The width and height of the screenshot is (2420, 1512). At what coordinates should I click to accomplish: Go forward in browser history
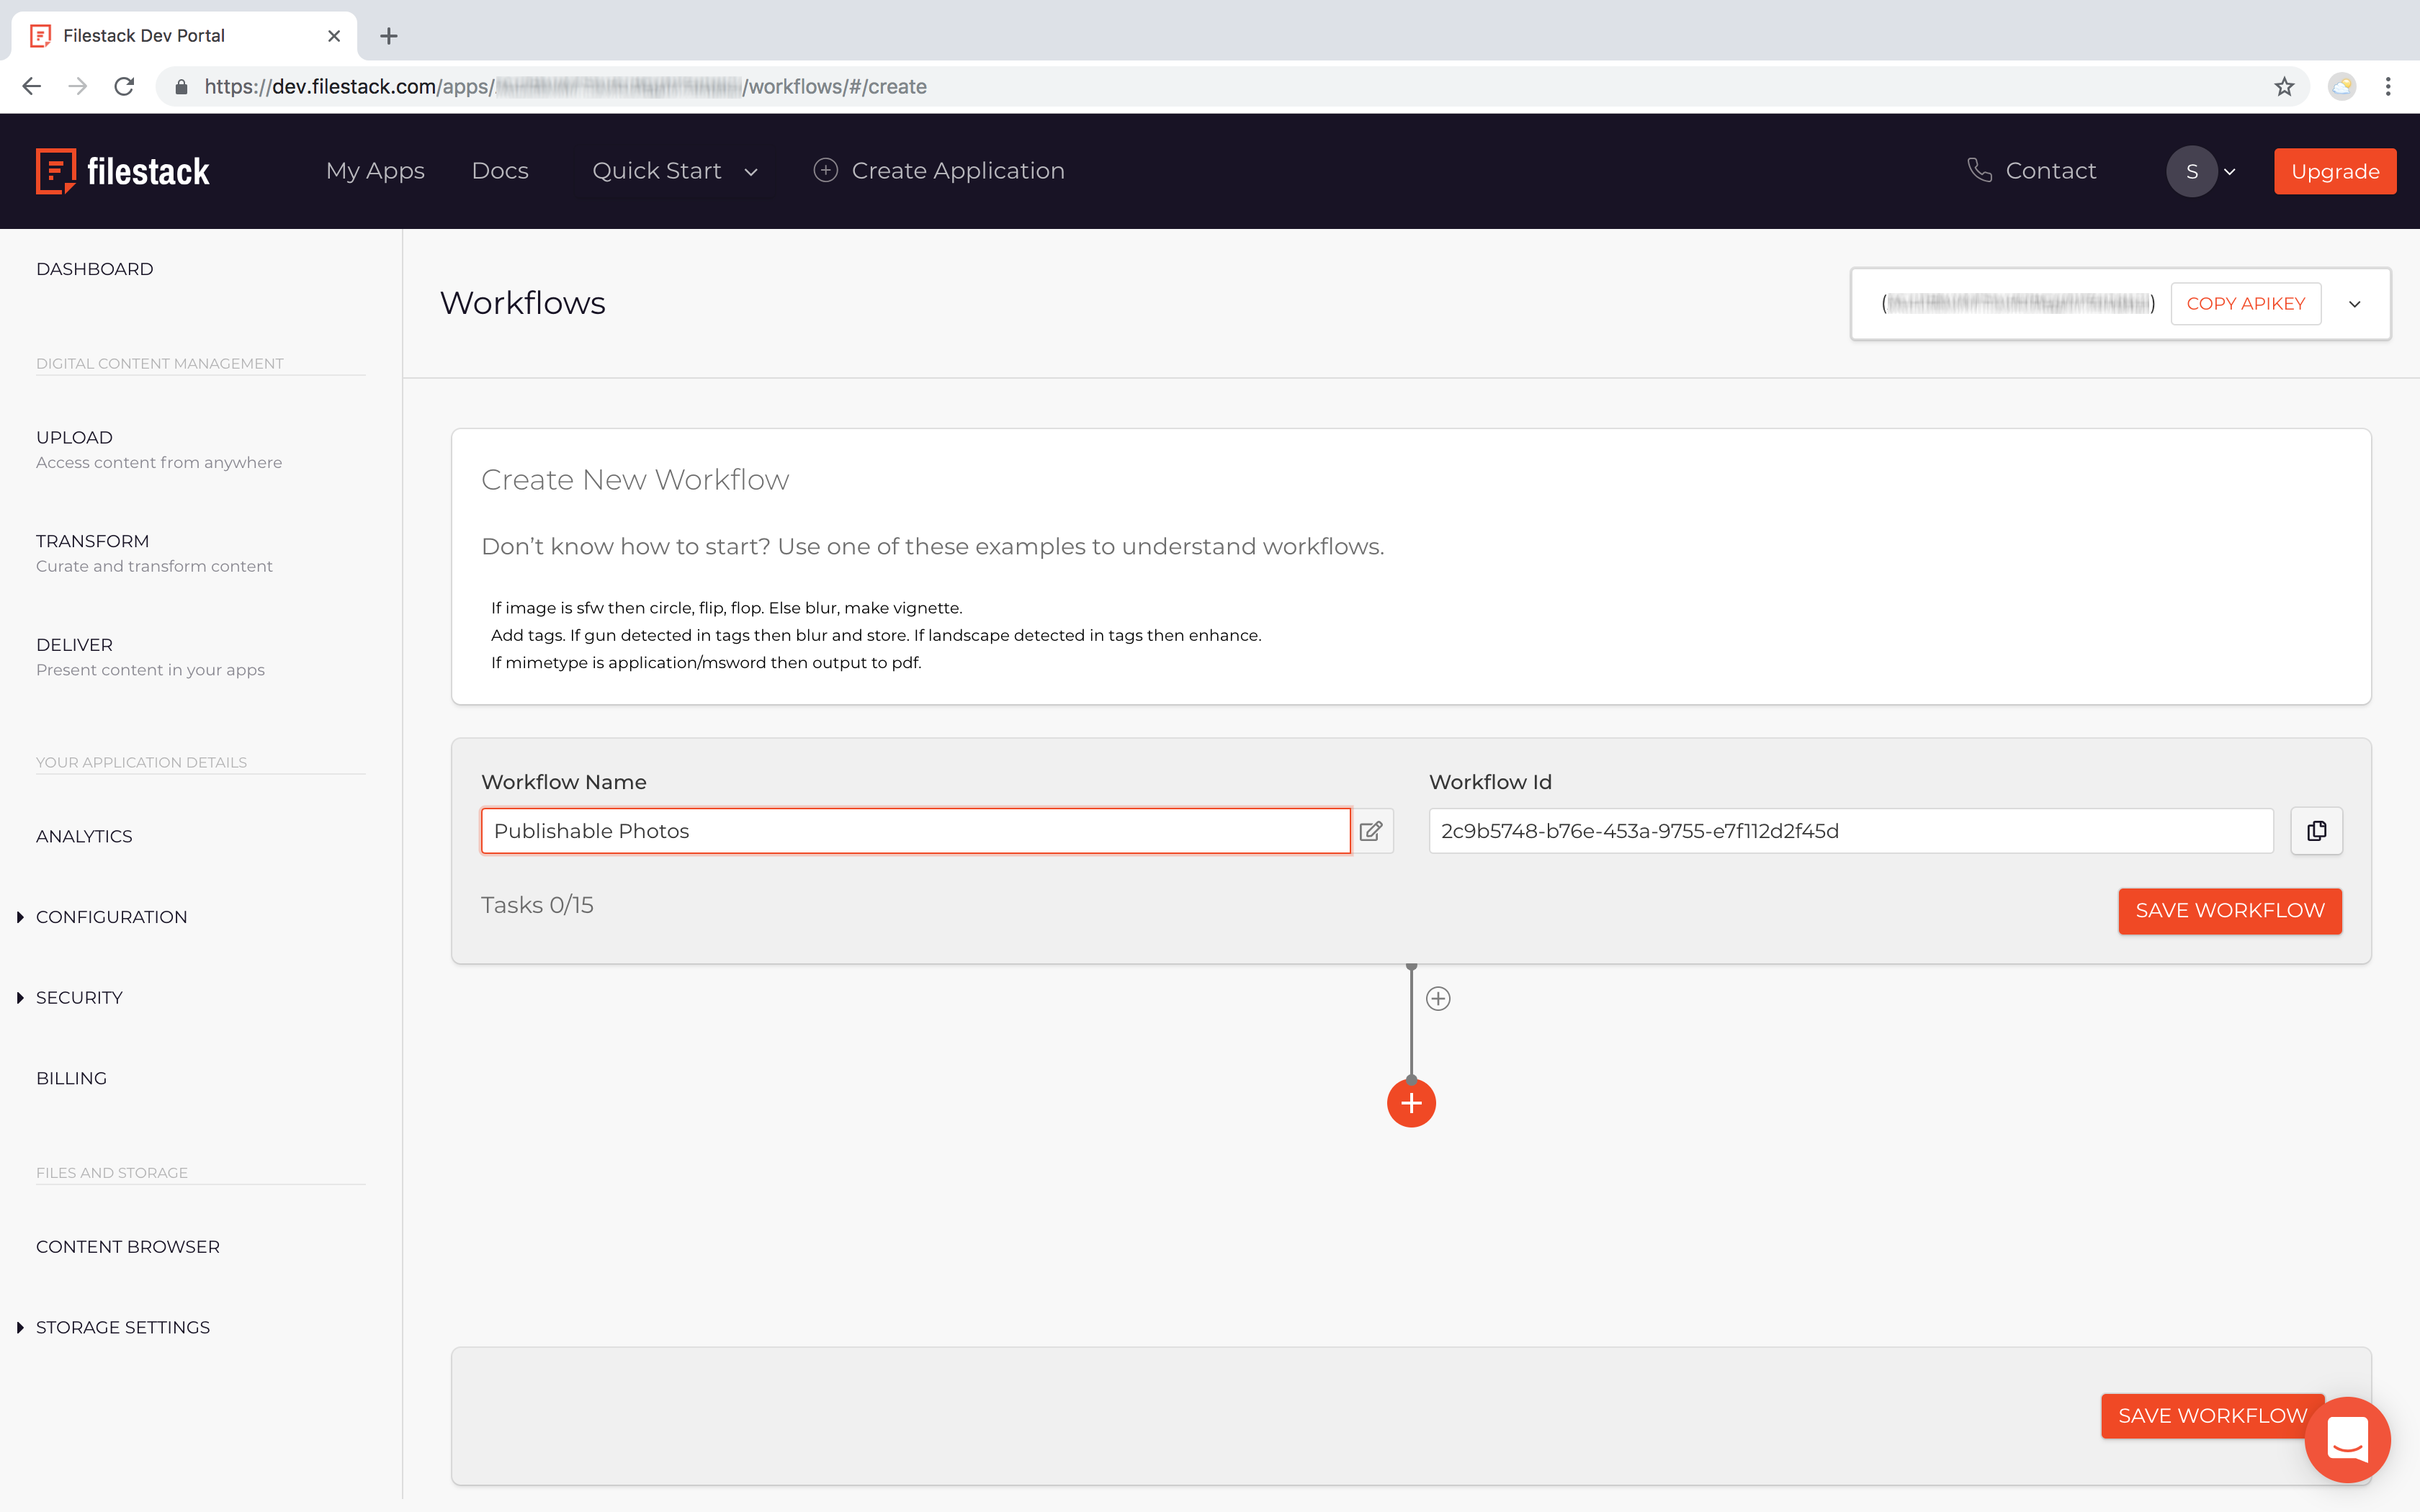(x=78, y=87)
